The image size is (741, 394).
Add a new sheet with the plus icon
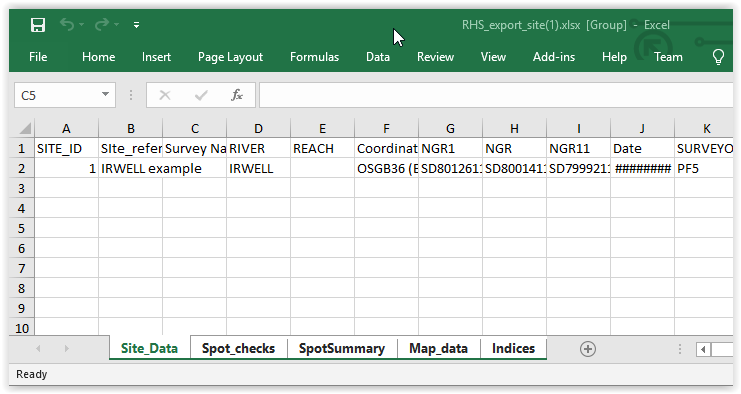pos(588,349)
